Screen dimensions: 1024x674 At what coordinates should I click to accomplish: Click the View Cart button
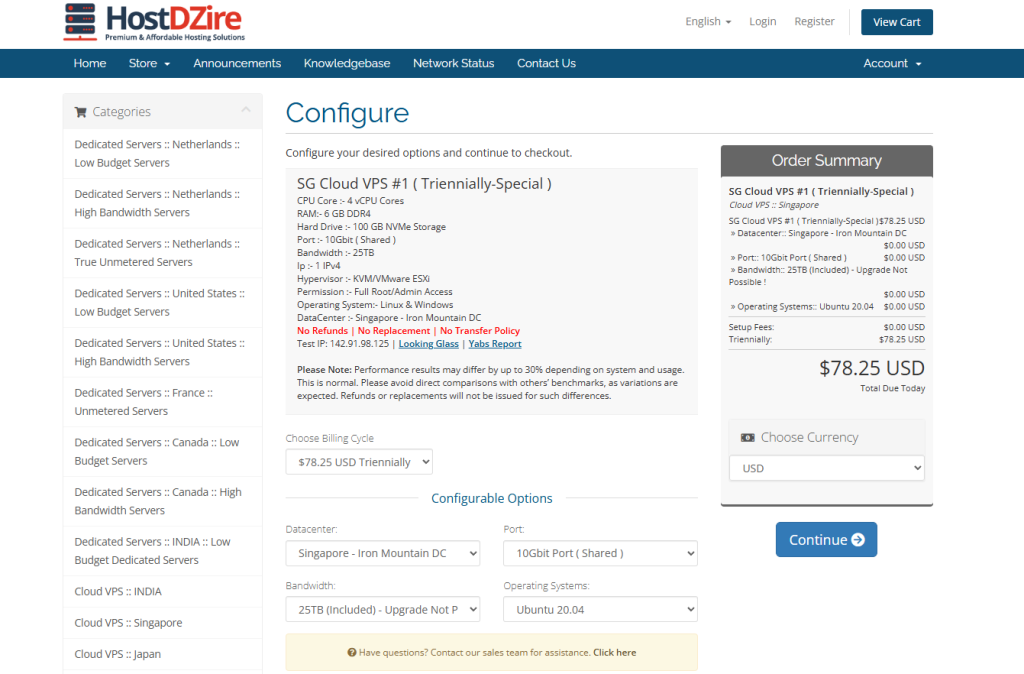896,22
